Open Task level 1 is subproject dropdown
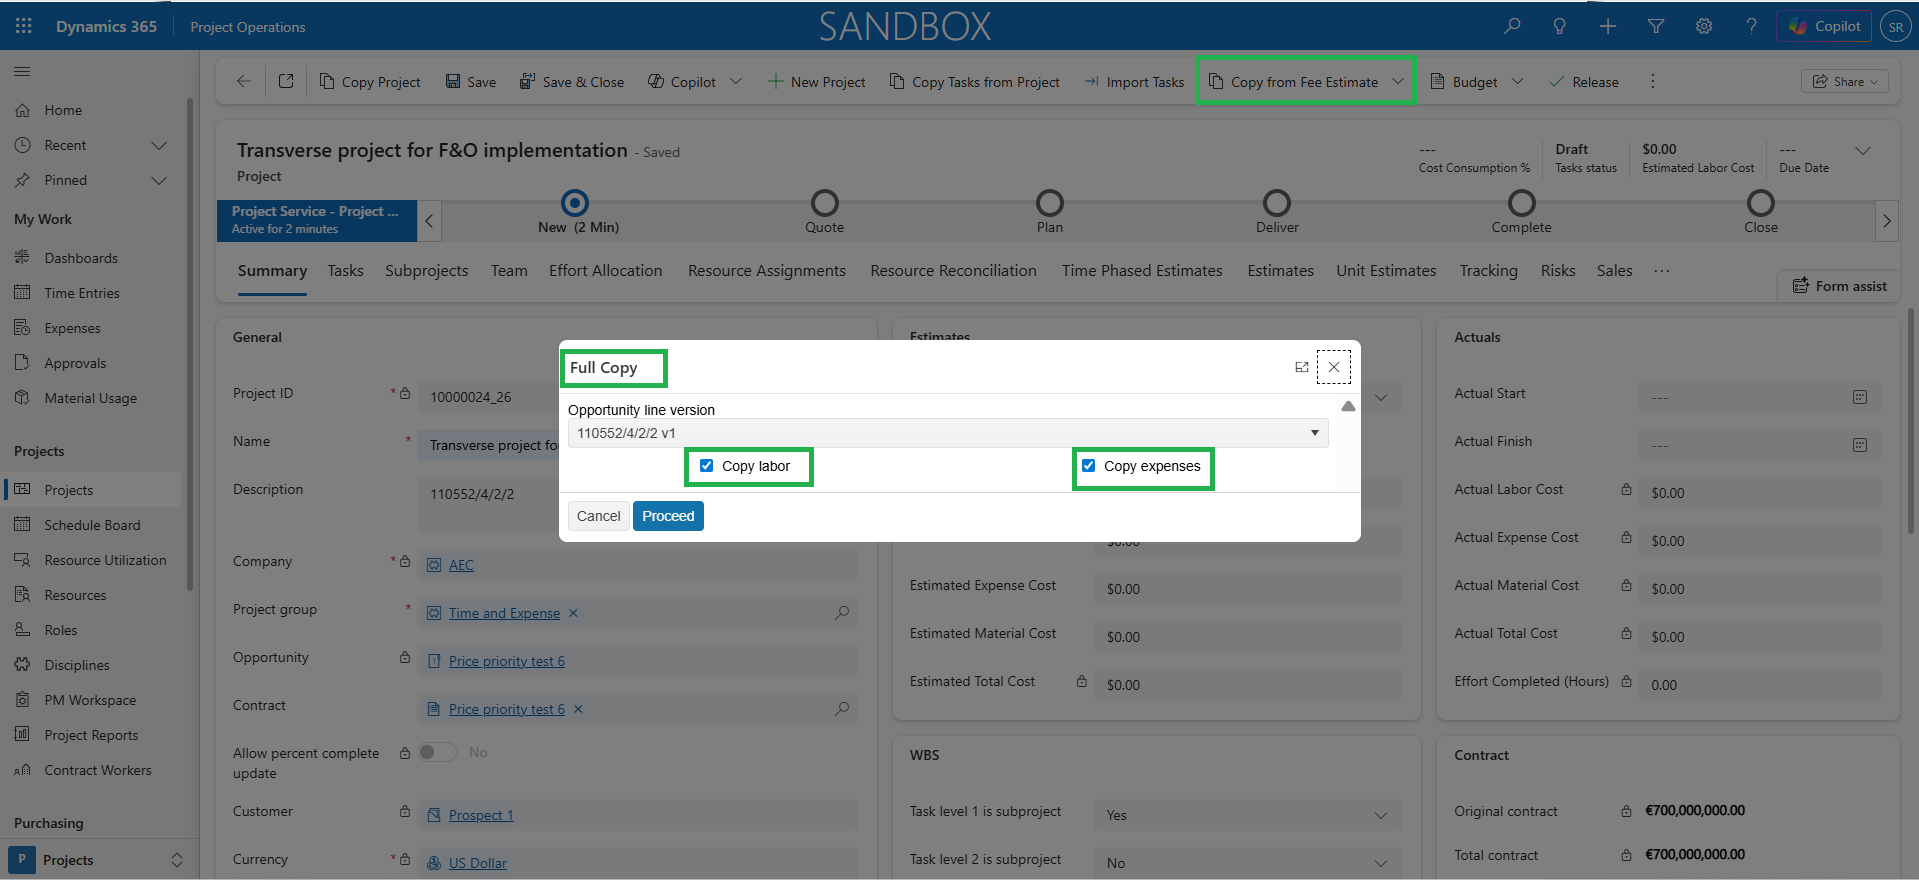Viewport: 1919px width, 880px height. [1246, 815]
